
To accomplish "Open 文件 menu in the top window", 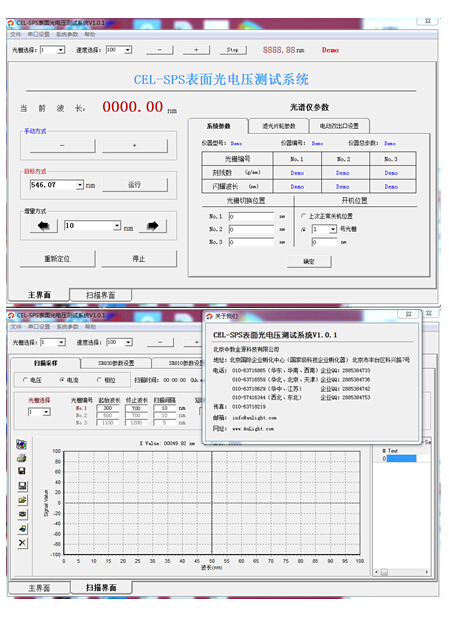I will (x=15, y=35).
